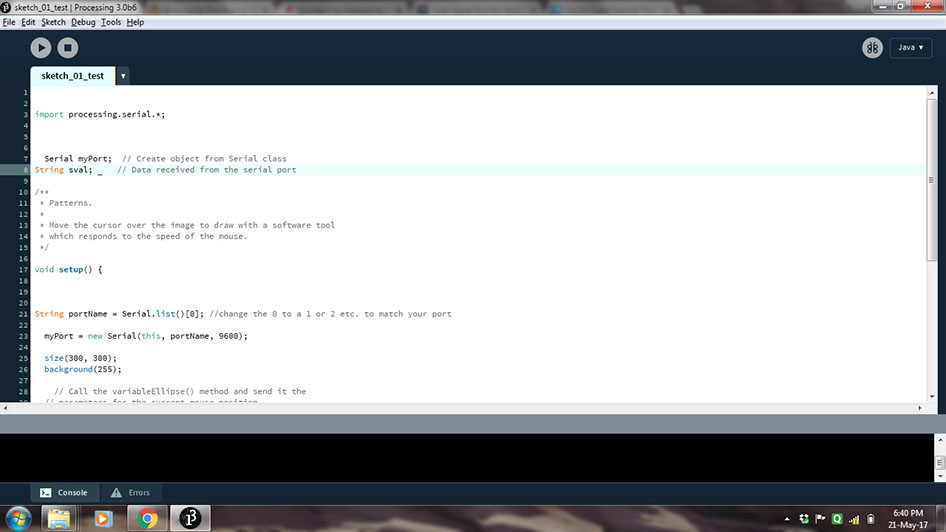
Task: Open the Java mode dropdown
Action: tap(910, 48)
